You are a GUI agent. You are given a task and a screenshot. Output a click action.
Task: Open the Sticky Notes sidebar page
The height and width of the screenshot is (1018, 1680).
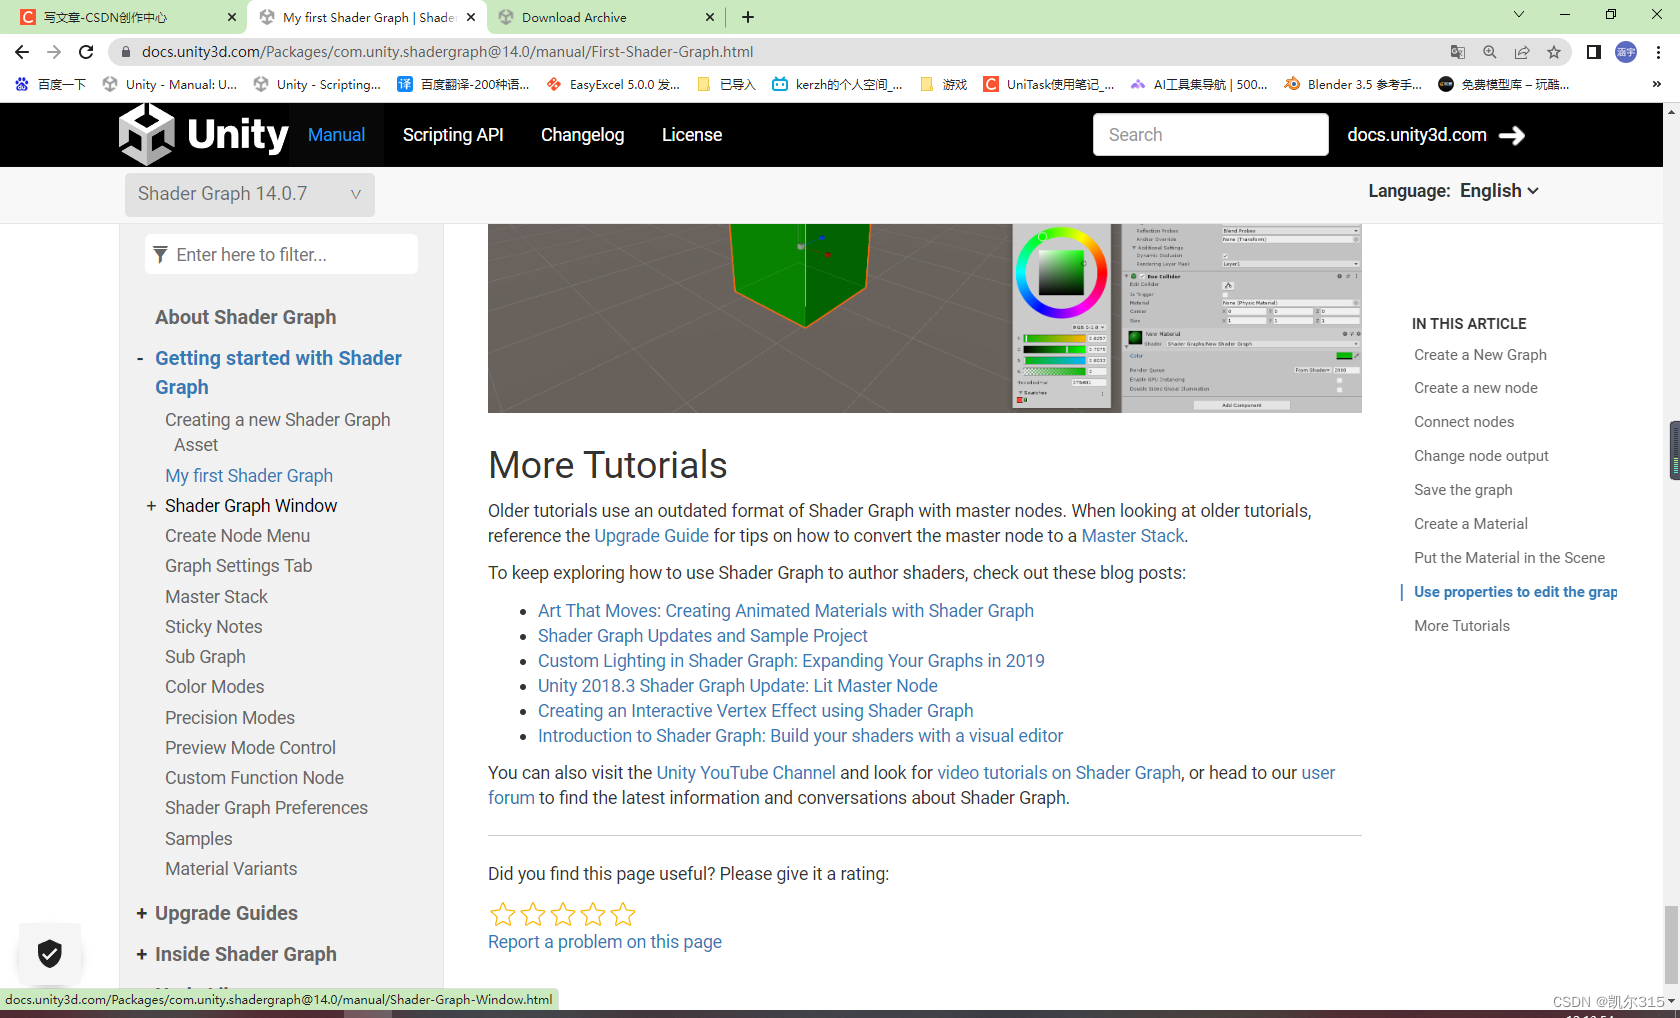[x=214, y=627]
